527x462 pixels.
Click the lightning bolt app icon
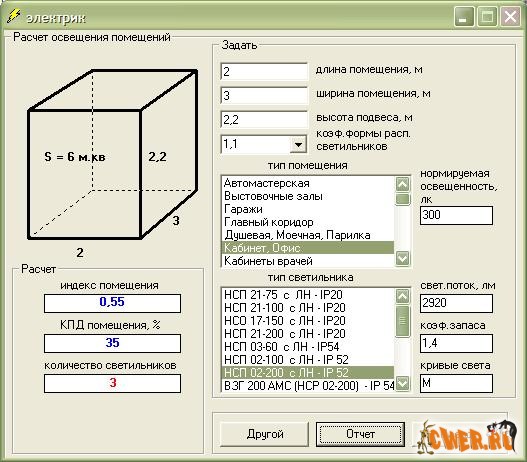(14, 16)
